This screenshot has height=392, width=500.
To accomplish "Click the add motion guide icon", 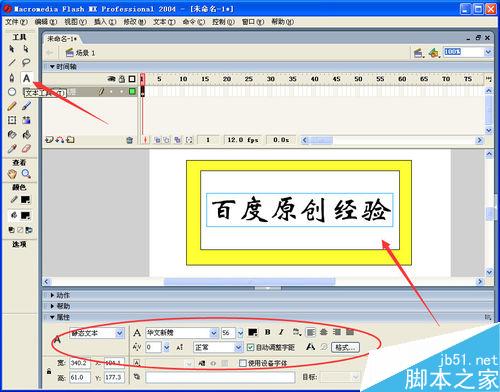I will 60,140.
